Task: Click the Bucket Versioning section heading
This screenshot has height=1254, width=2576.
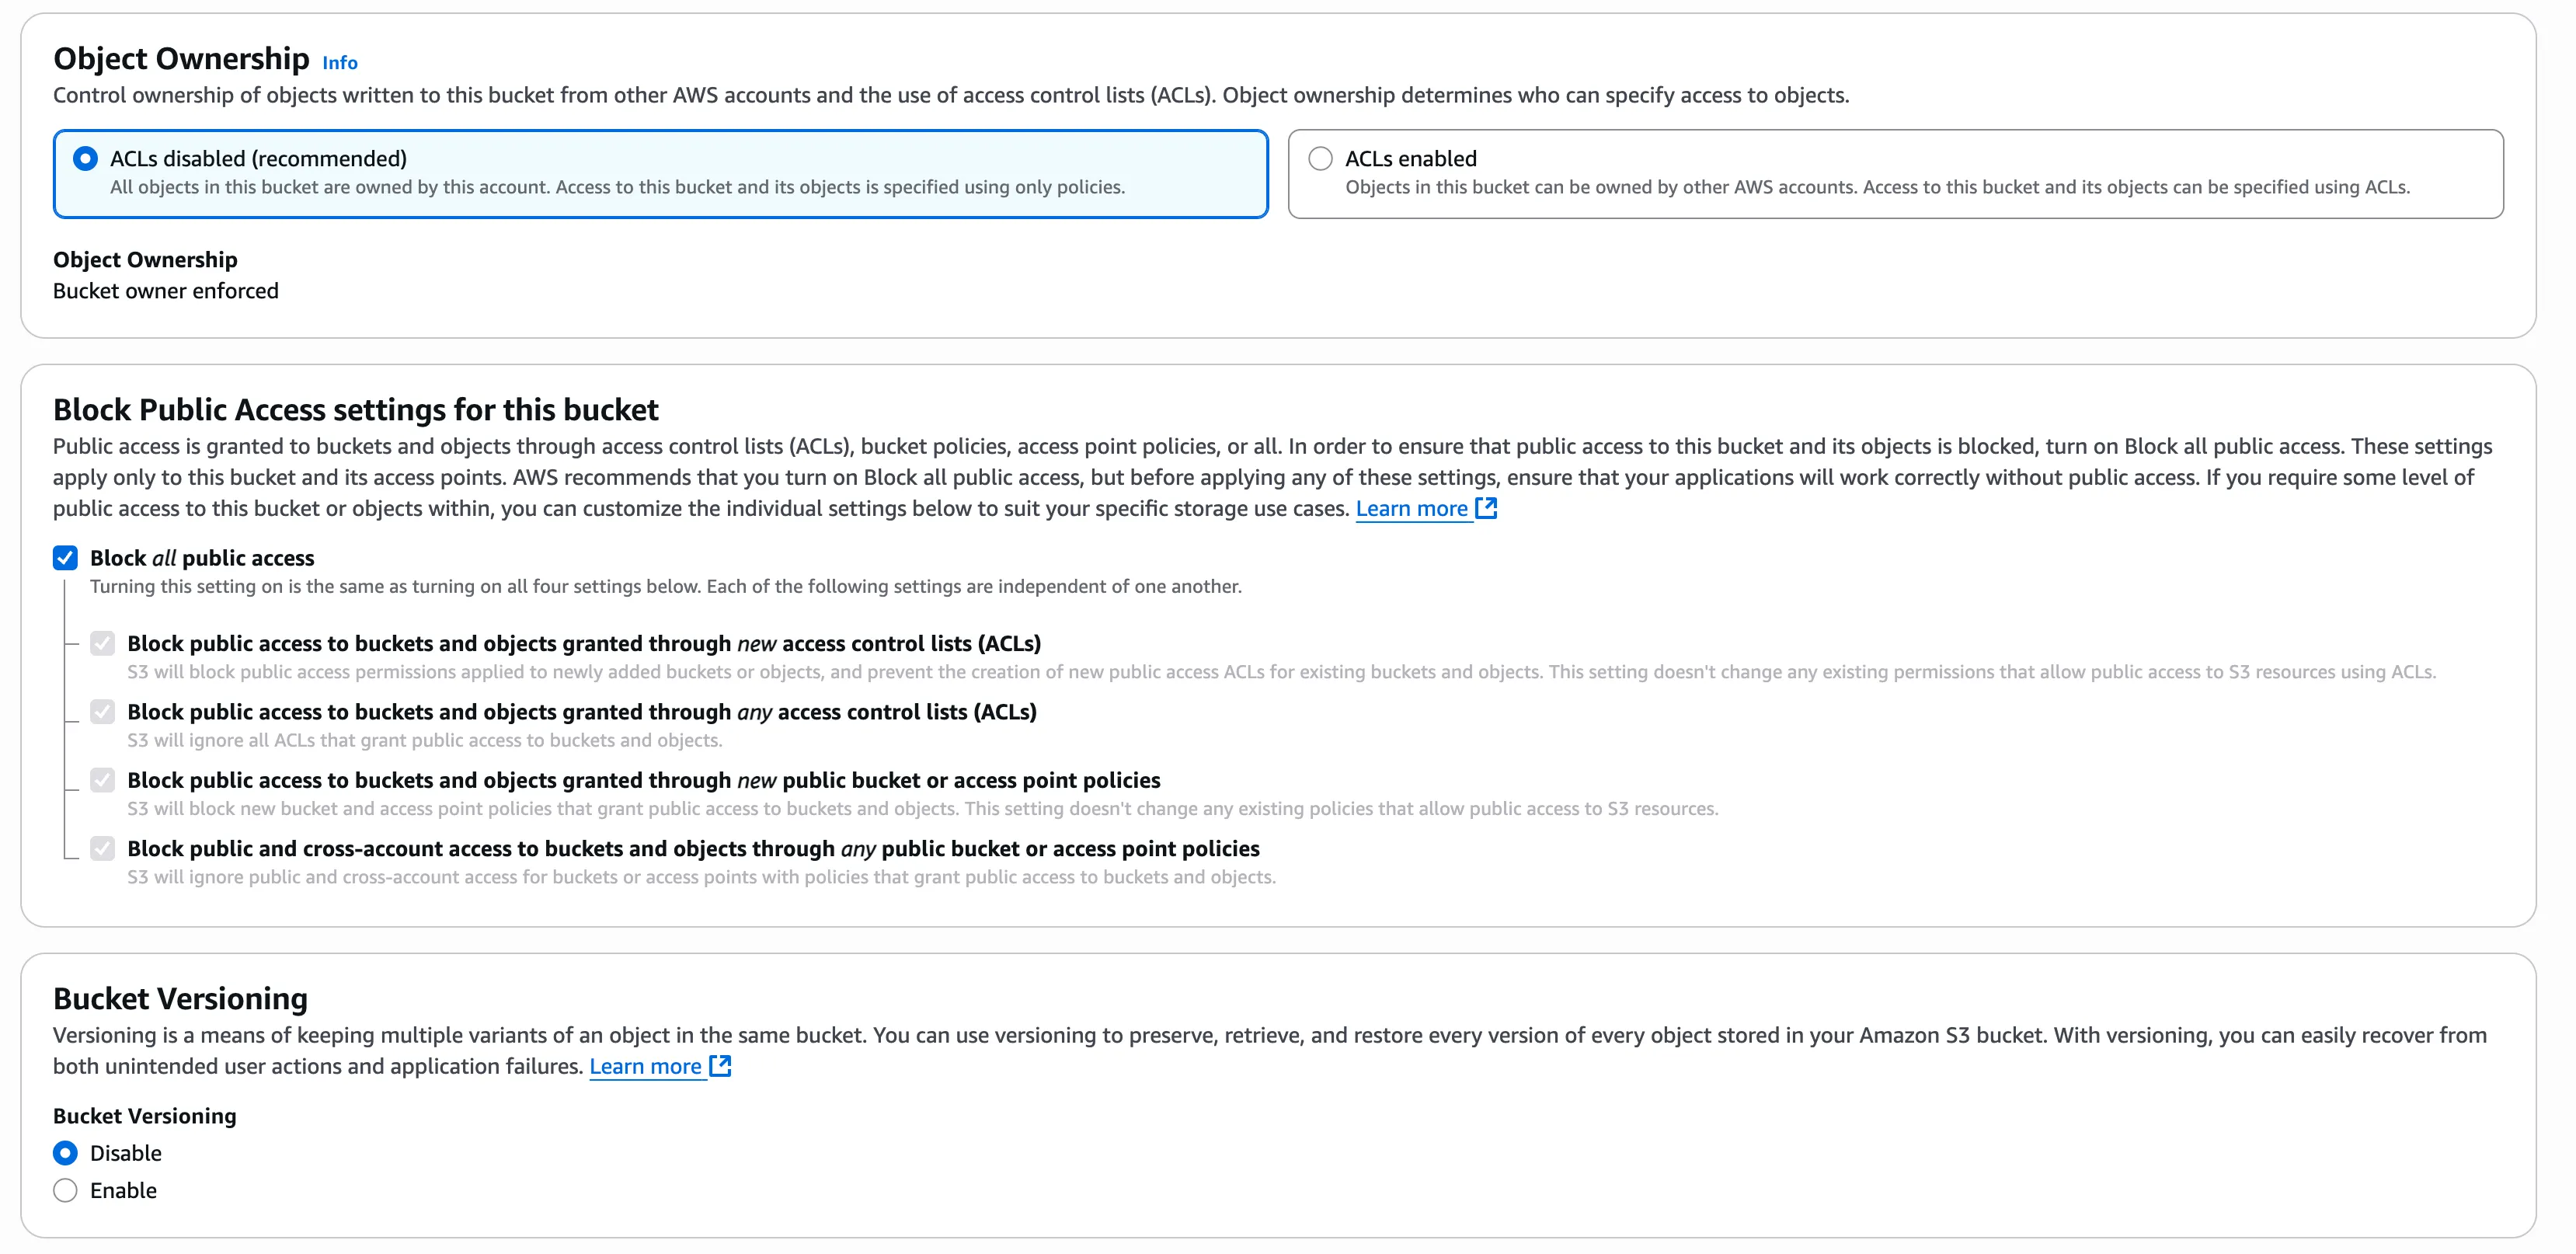Action: coord(180,998)
